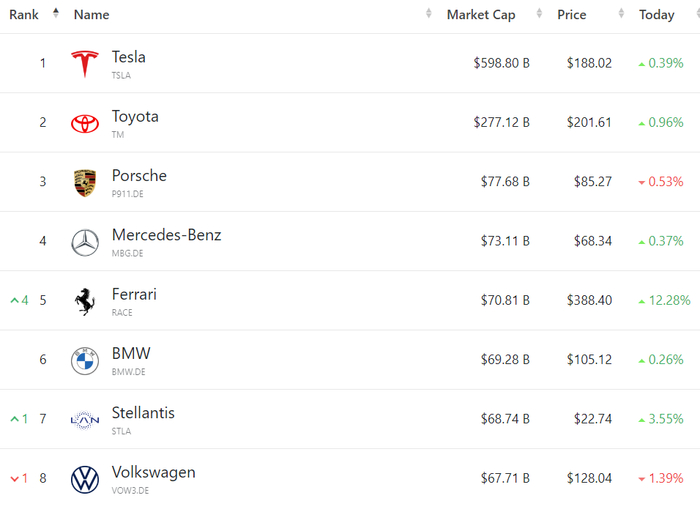Click the Ferrari prancing horse logo
This screenshot has height=507, width=700.
85,301
